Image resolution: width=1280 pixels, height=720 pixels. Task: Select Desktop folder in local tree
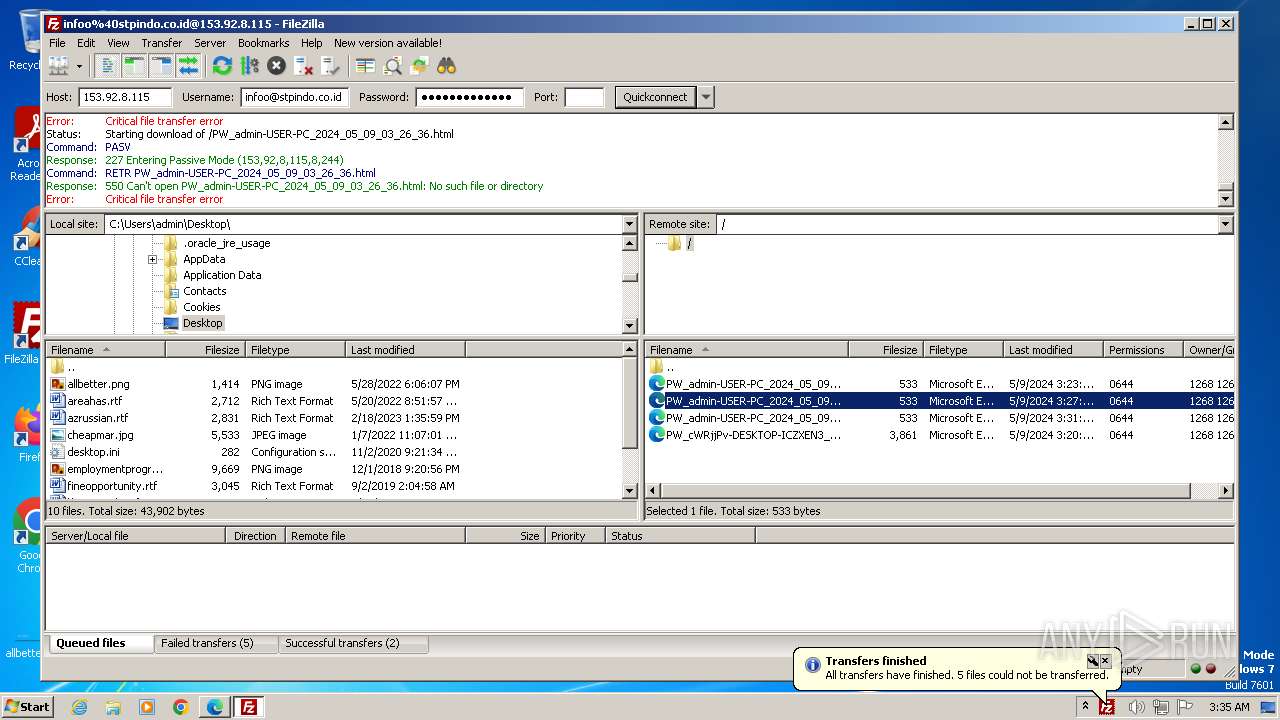click(x=202, y=323)
